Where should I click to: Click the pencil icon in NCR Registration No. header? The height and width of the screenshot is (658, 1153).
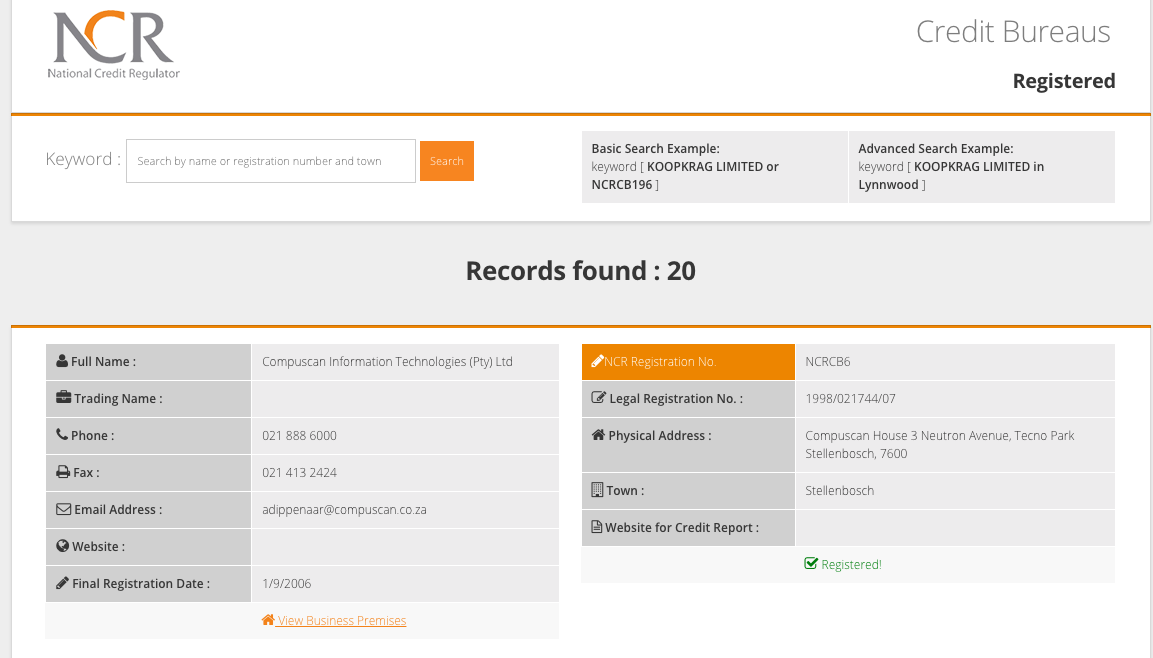pyautogui.click(x=597, y=361)
